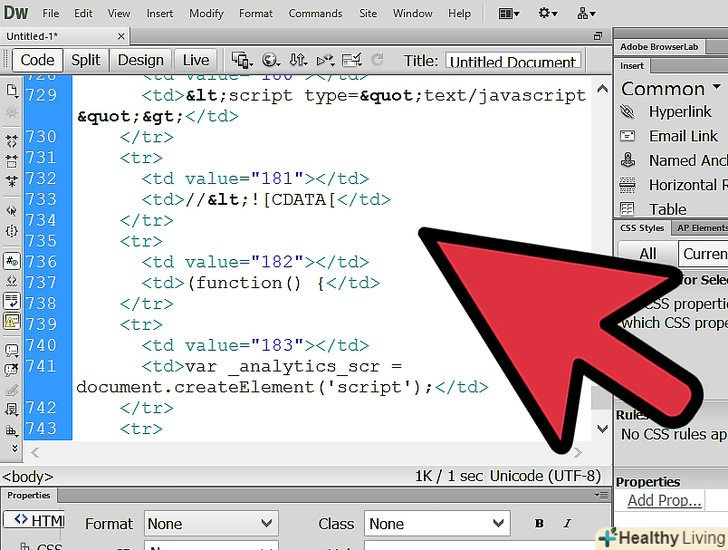
Task: Open the Insert panel tab
Action: click(632, 66)
